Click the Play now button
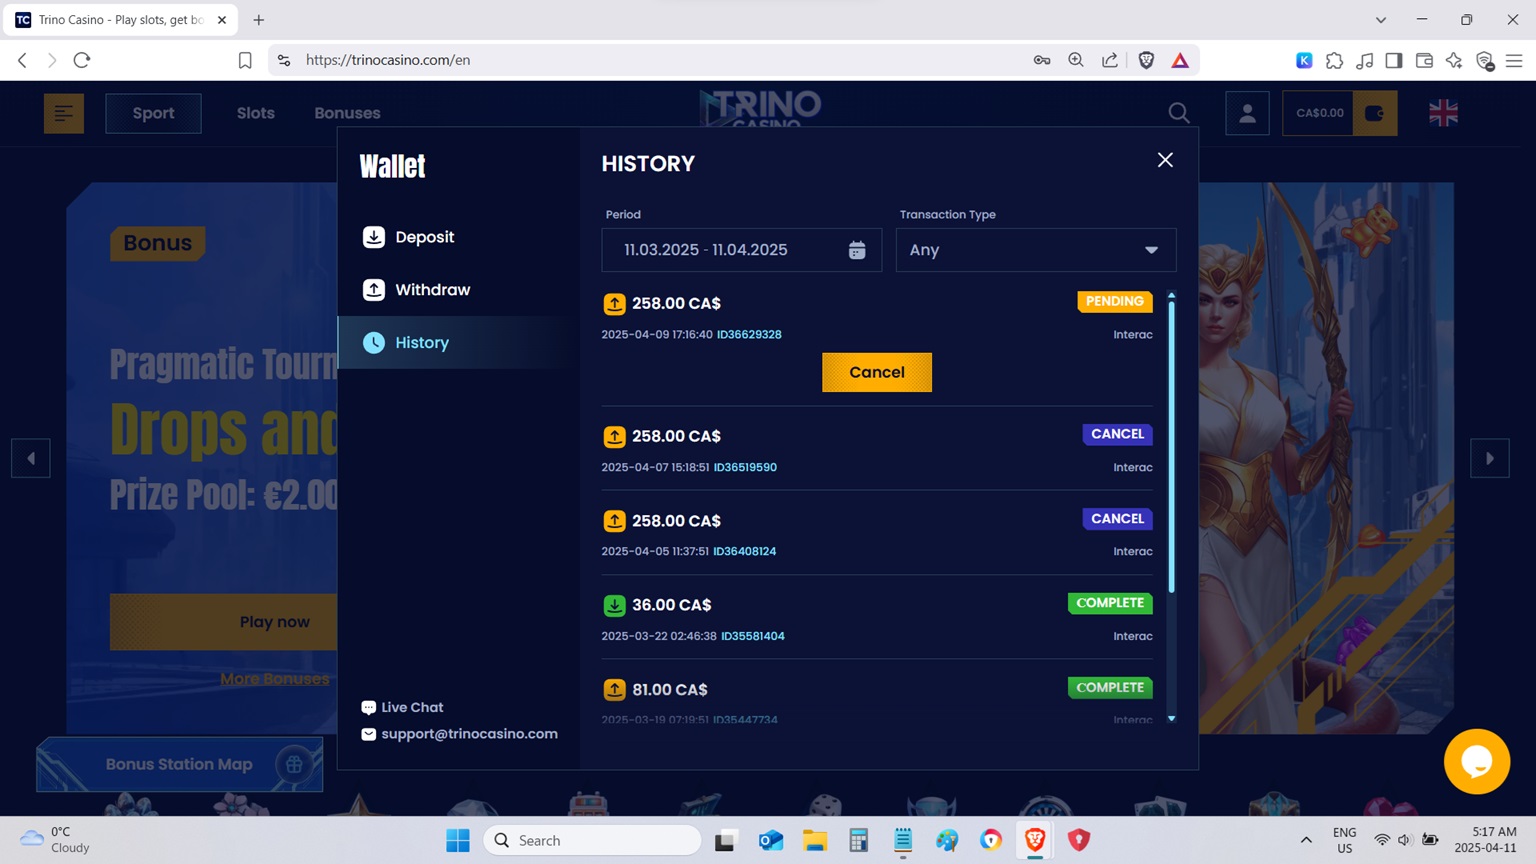The image size is (1536, 864). (x=224, y=622)
